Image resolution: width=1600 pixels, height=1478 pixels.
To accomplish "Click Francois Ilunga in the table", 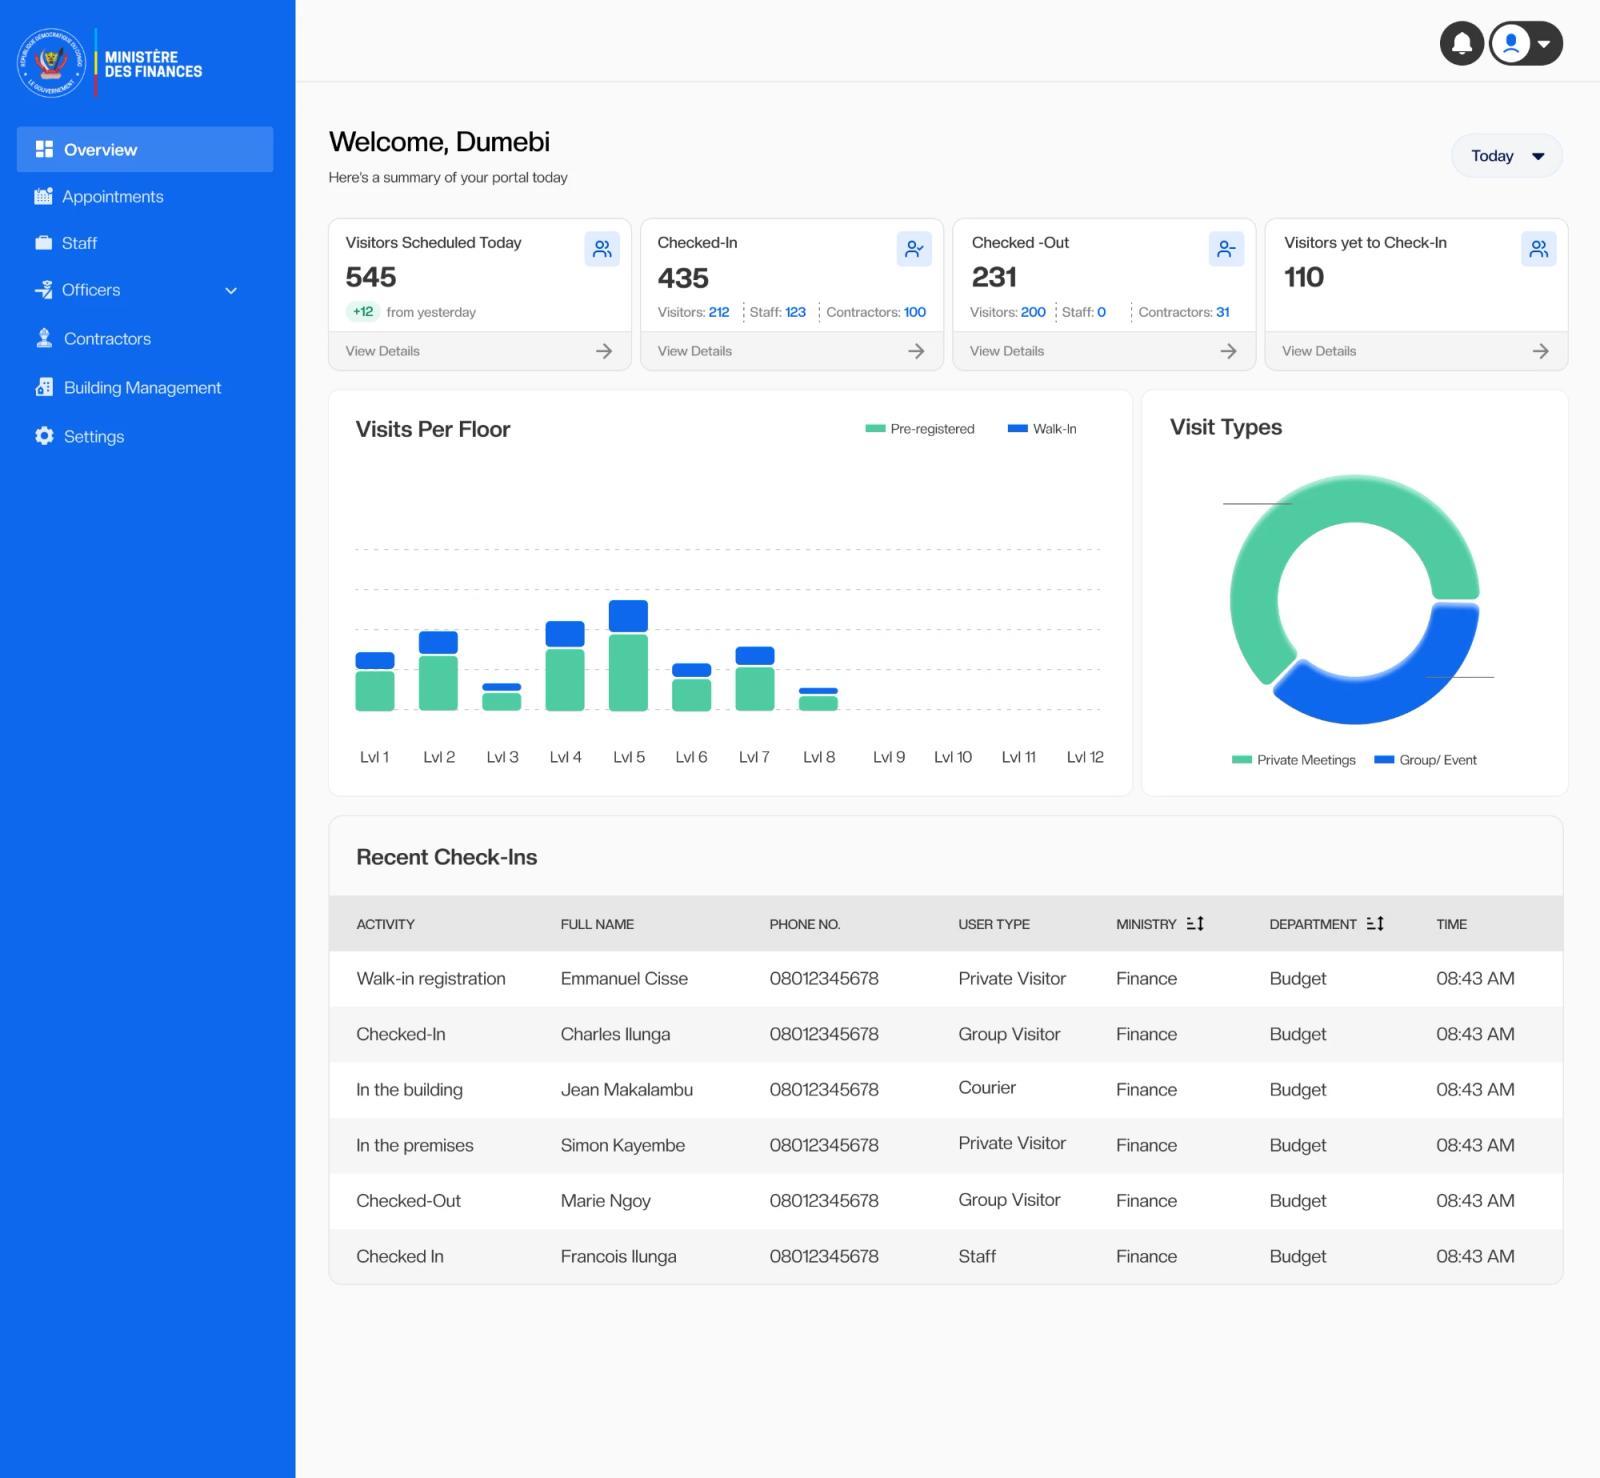I will [618, 1257].
